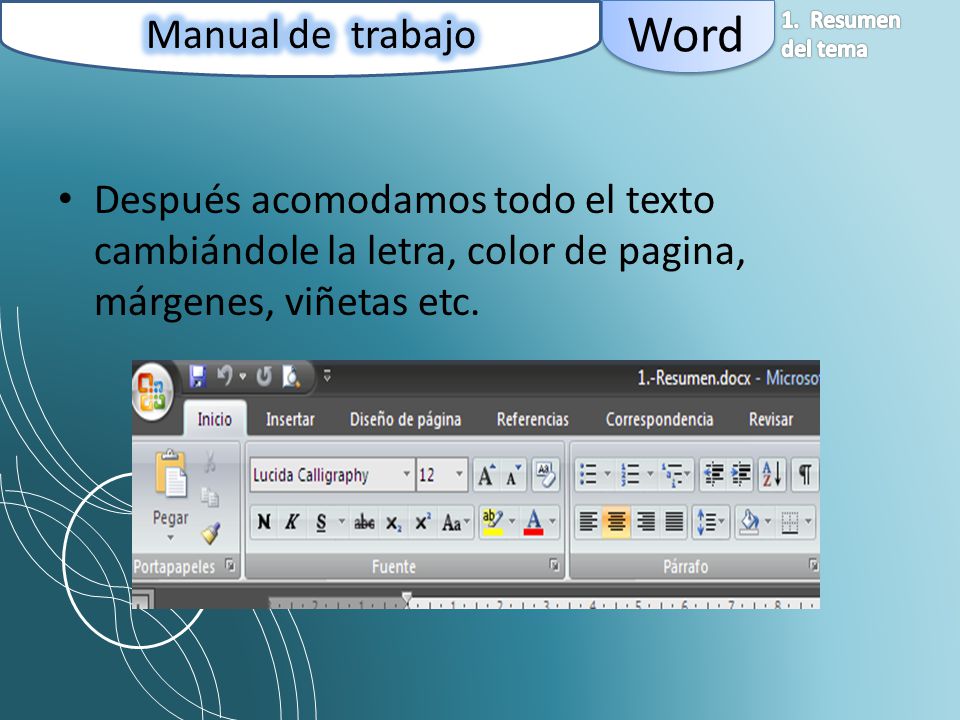The height and width of the screenshot is (720, 960).
Task: Undo the last action
Action: pyautogui.click(x=225, y=376)
